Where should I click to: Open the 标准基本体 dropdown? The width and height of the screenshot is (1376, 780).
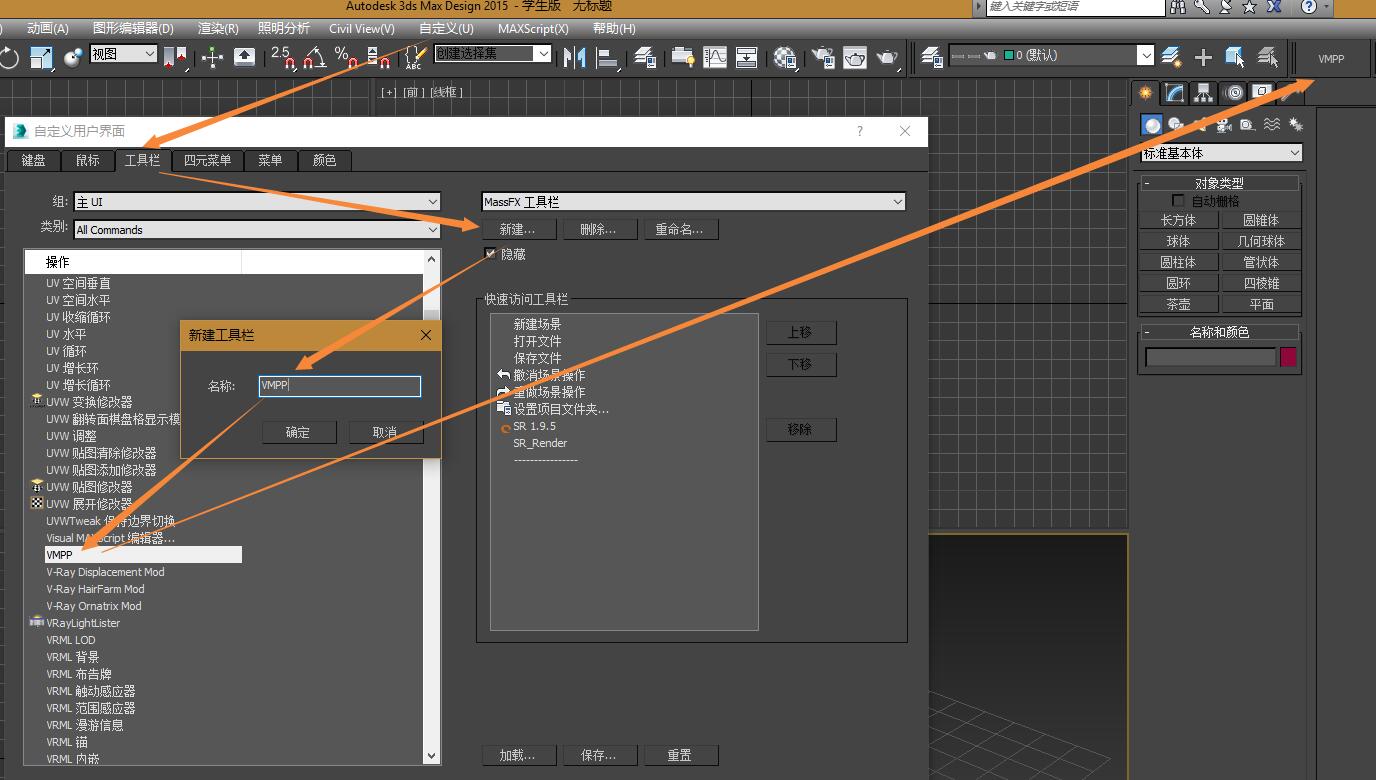pos(1221,153)
